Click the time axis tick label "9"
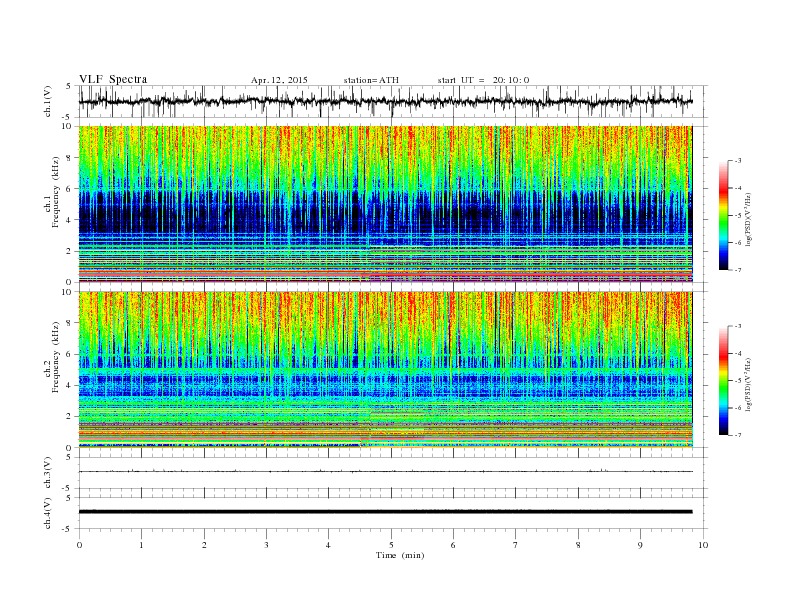 click(x=640, y=545)
